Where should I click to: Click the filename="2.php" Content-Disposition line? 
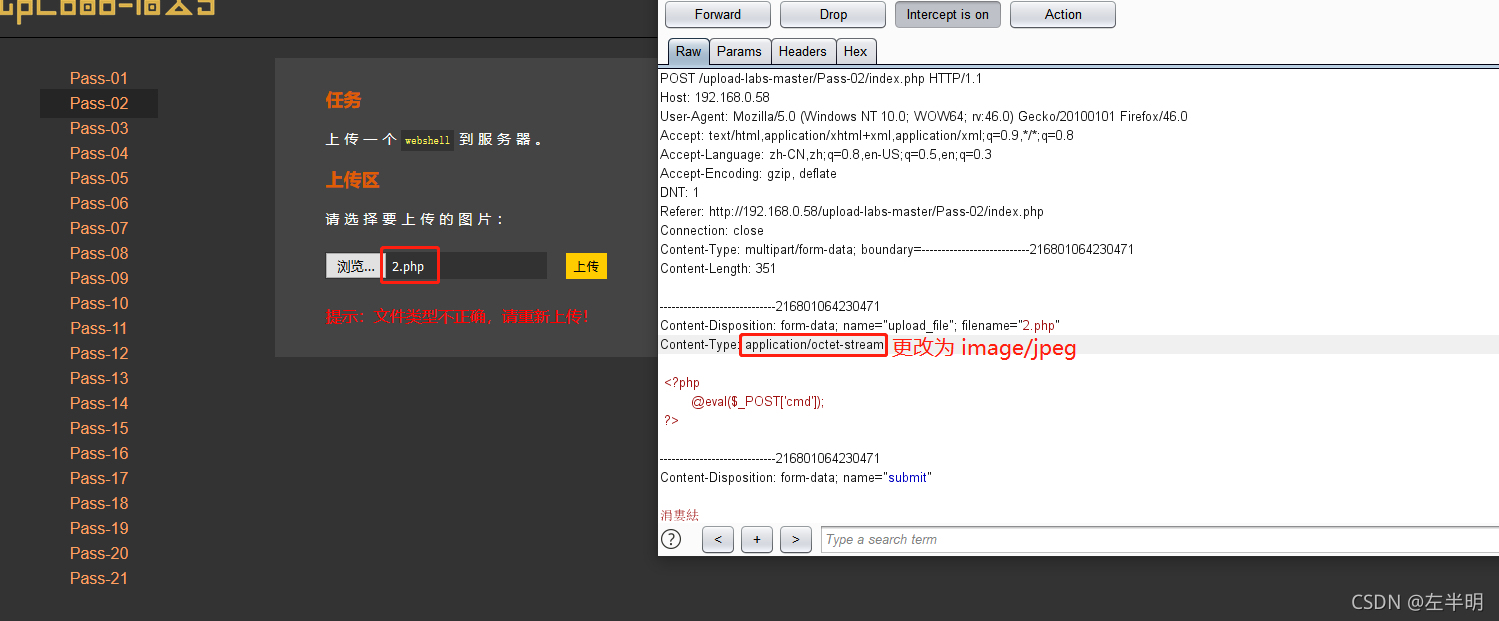click(860, 325)
